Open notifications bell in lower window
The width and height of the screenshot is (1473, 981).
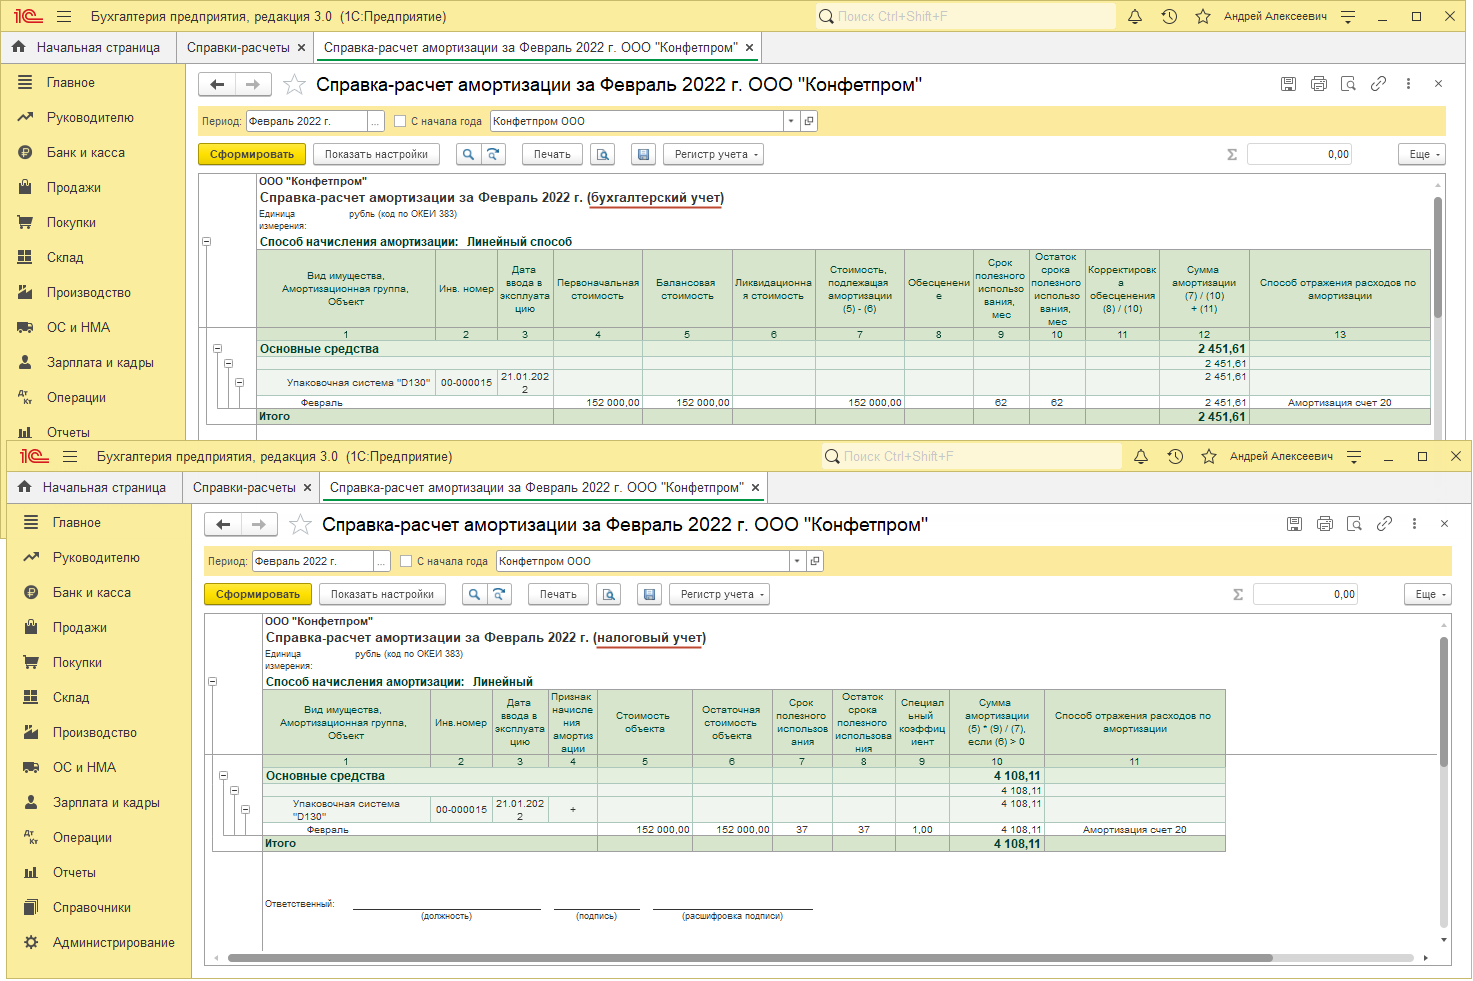[x=1141, y=456]
